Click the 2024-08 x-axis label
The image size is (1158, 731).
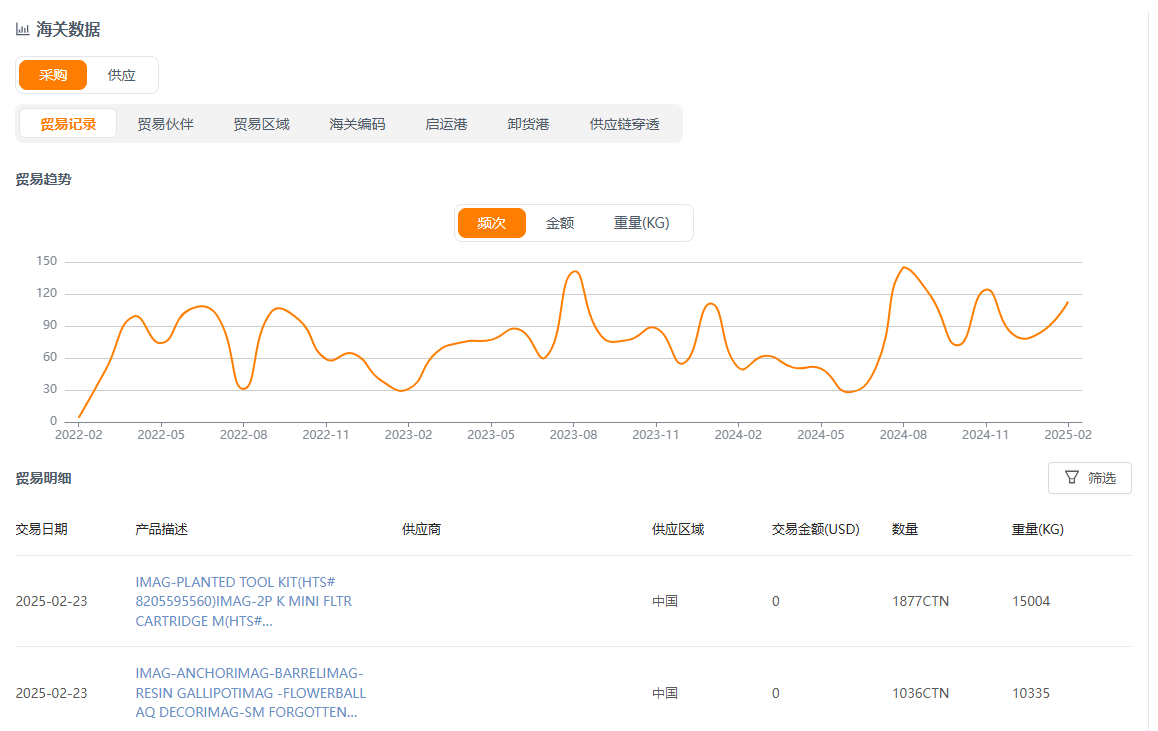tap(903, 435)
